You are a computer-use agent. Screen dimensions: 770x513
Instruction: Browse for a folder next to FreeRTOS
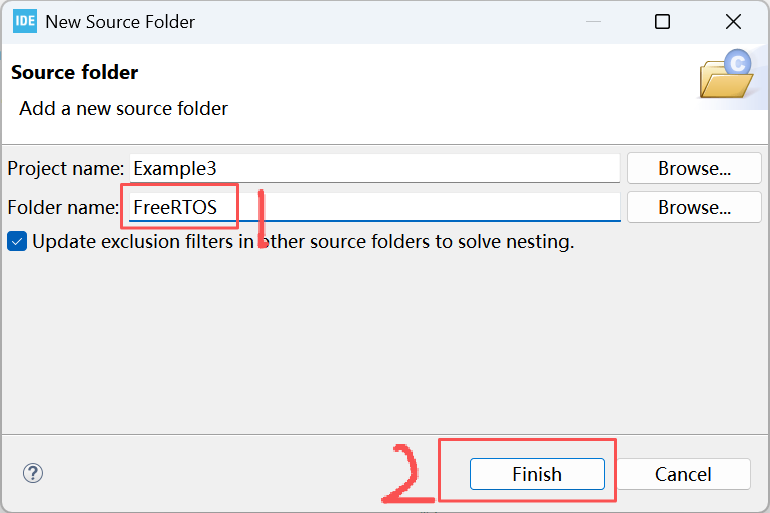[694, 207]
